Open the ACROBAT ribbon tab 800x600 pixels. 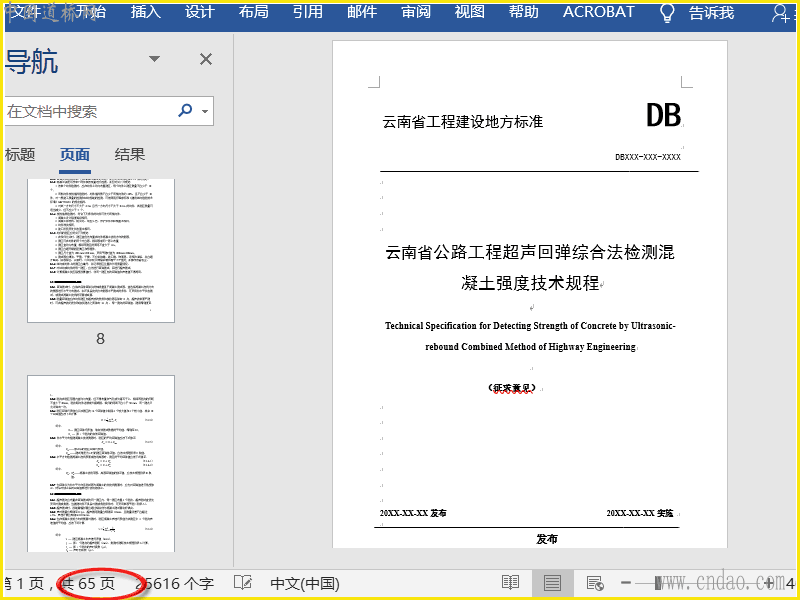point(598,12)
